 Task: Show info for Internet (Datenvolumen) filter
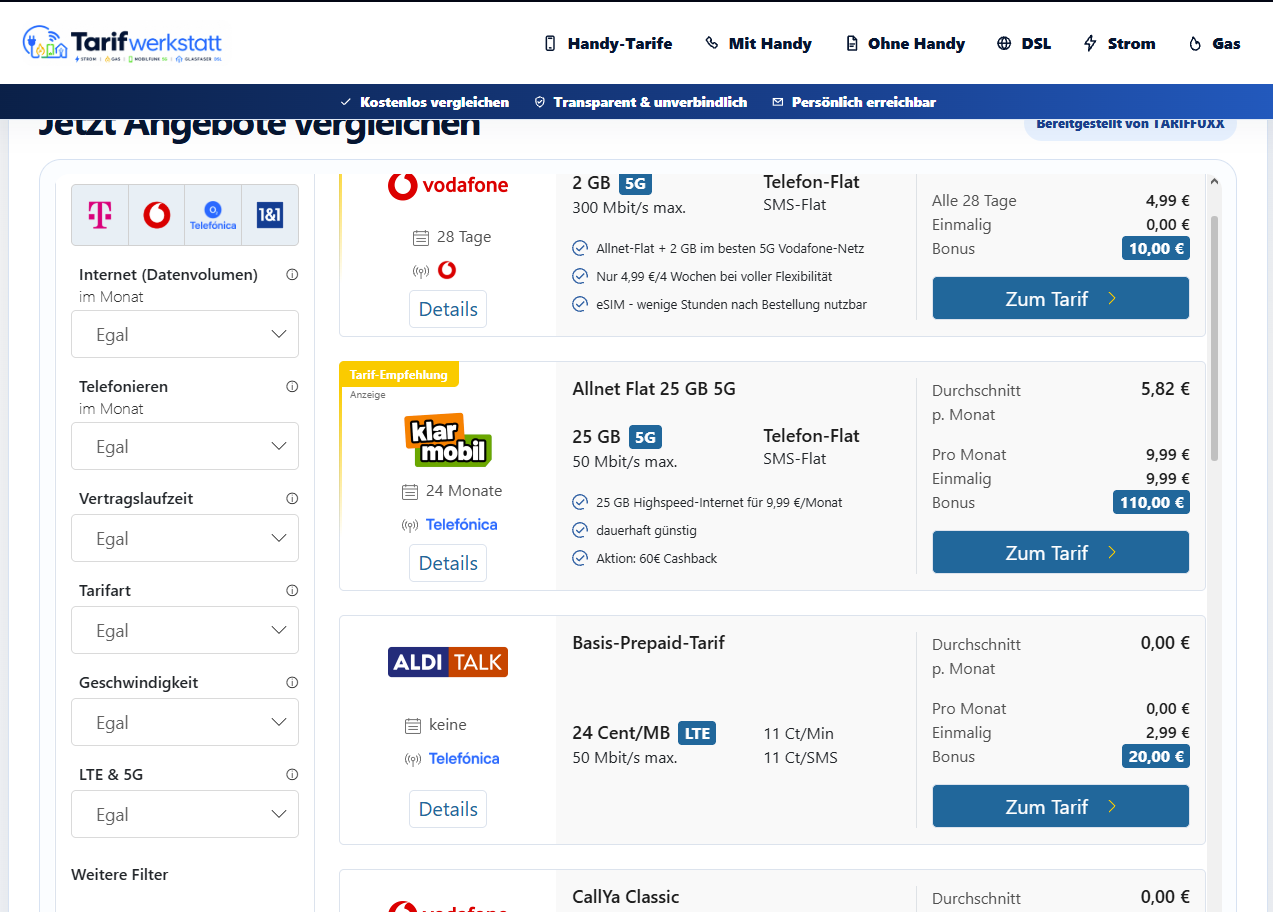pyautogui.click(x=292, y=275)
